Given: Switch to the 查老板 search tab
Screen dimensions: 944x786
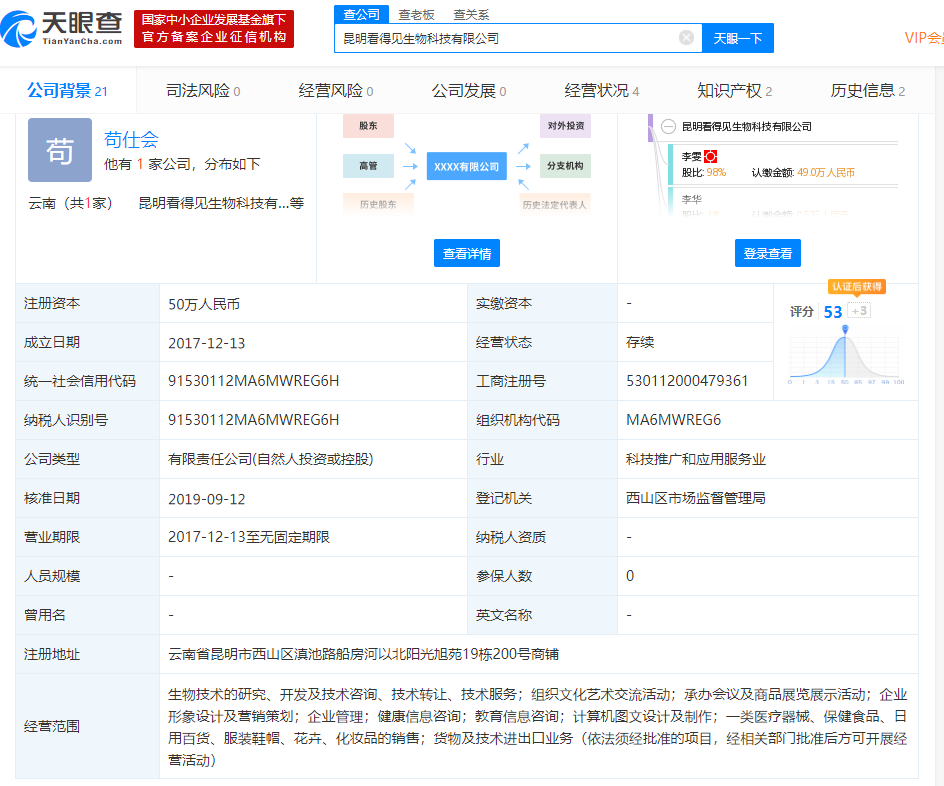Looking at the screenshot, I should [416, 14].
